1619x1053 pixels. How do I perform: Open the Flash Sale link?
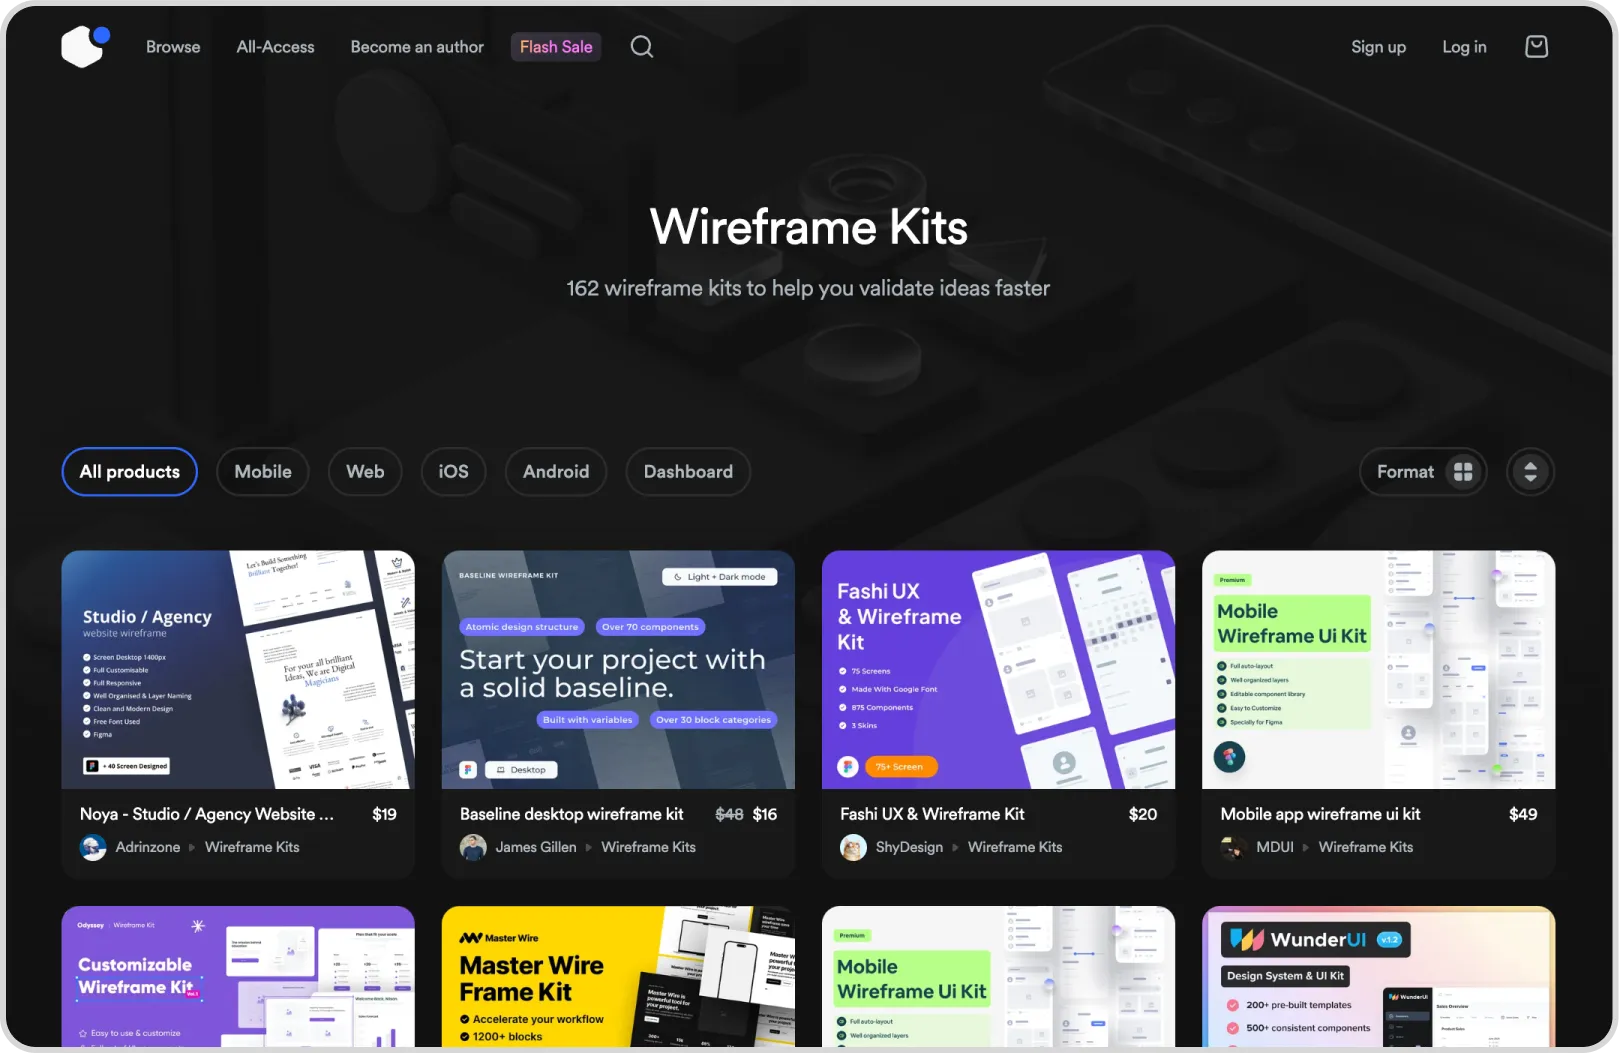(x=556, y=47)
